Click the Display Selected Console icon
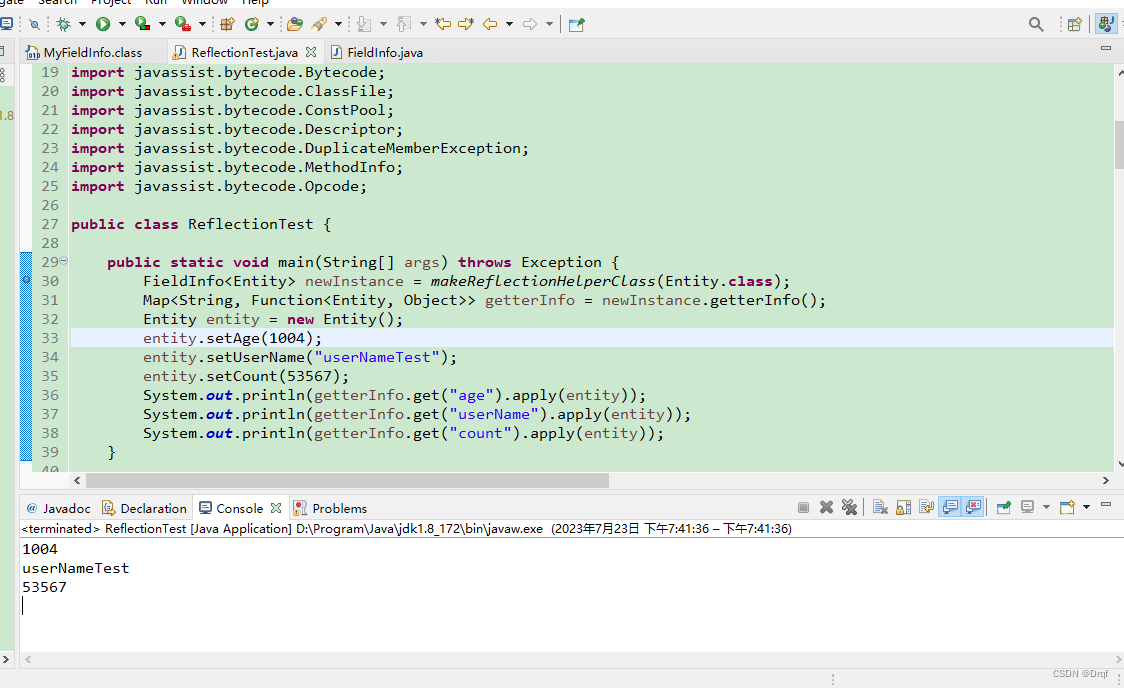Screen dimensions: 1124x688 (x=1027, y=507)
